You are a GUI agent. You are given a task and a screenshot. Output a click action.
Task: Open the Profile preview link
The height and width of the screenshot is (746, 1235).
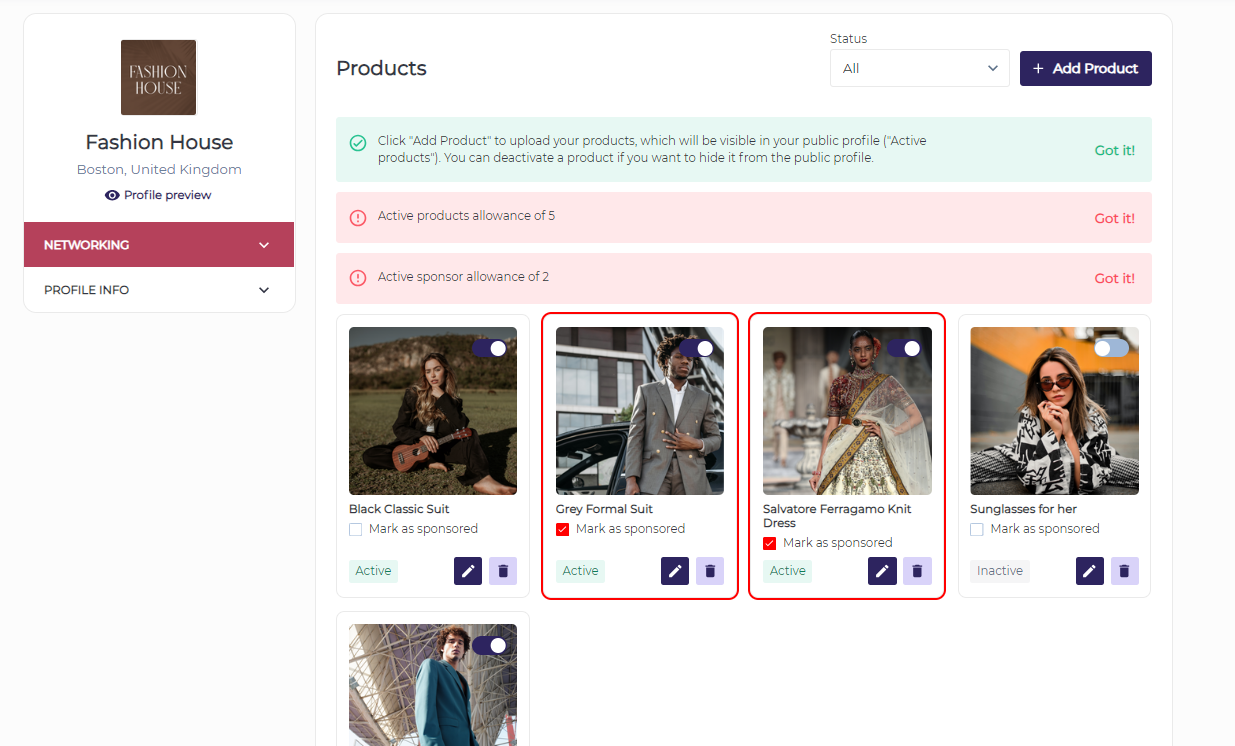pos(159,195)
